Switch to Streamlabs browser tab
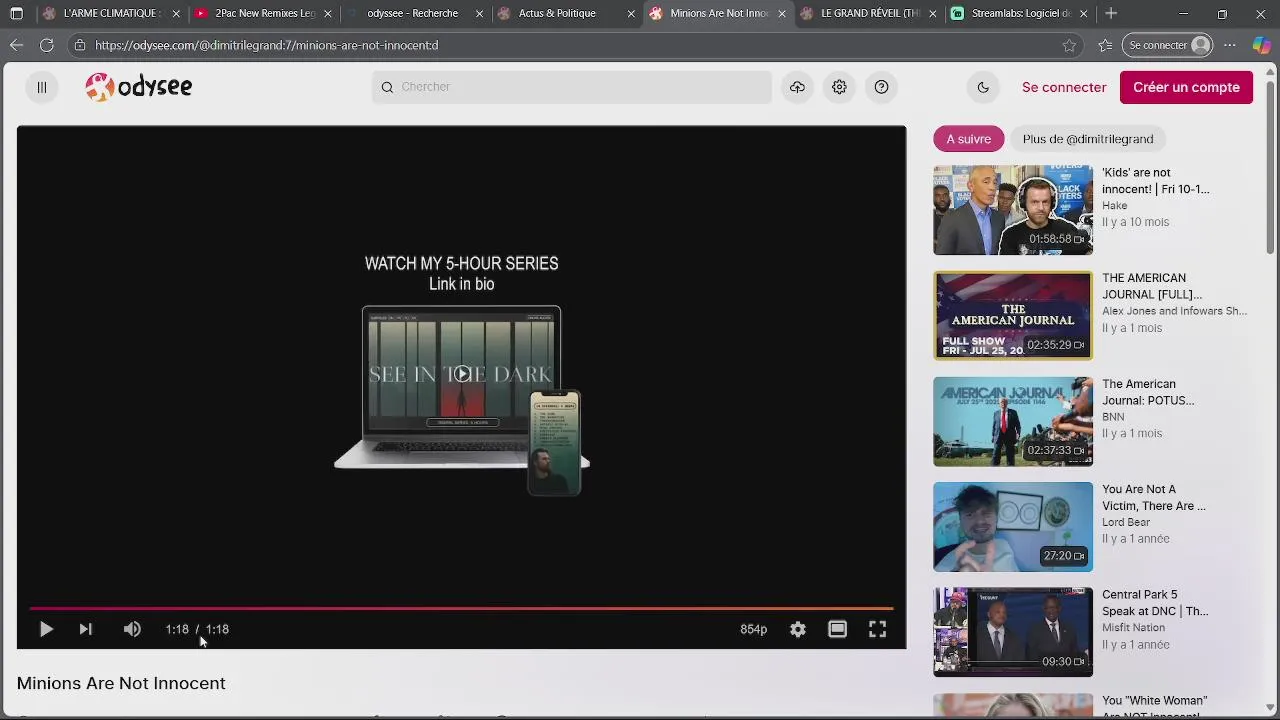 tap(1020, 14)
